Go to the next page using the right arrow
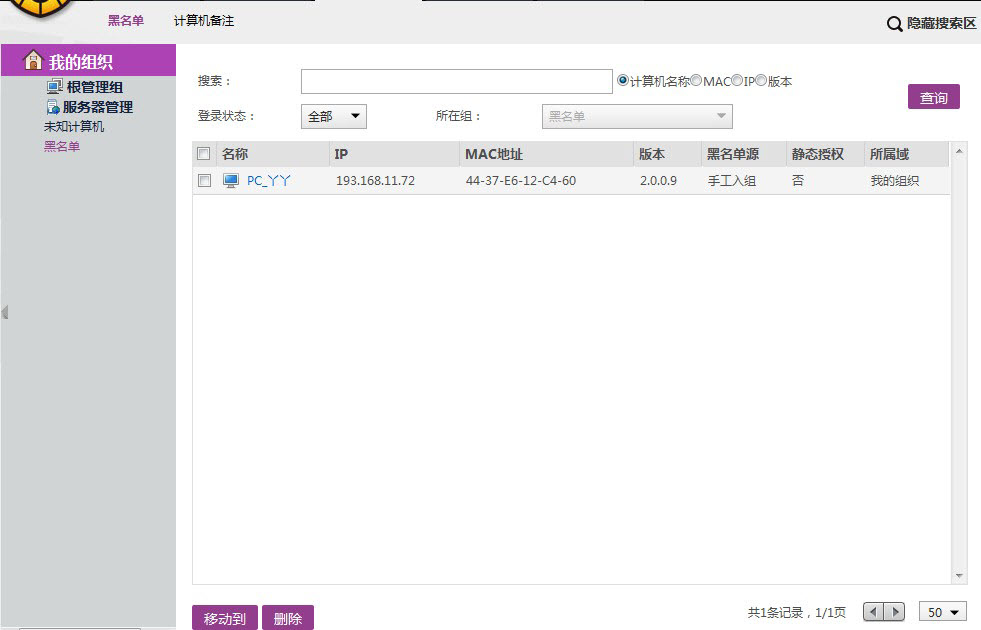The image size is (981, 630). (895, 612)
